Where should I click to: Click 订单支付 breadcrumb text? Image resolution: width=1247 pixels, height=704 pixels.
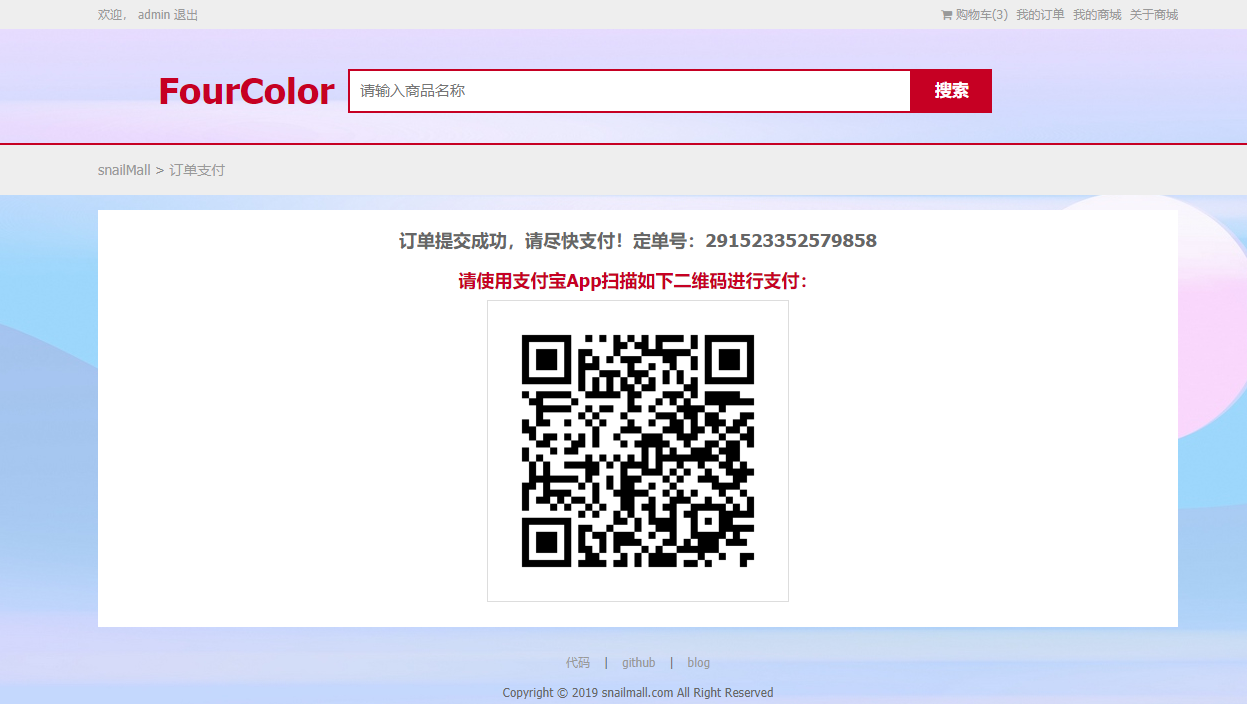[197, 170]
